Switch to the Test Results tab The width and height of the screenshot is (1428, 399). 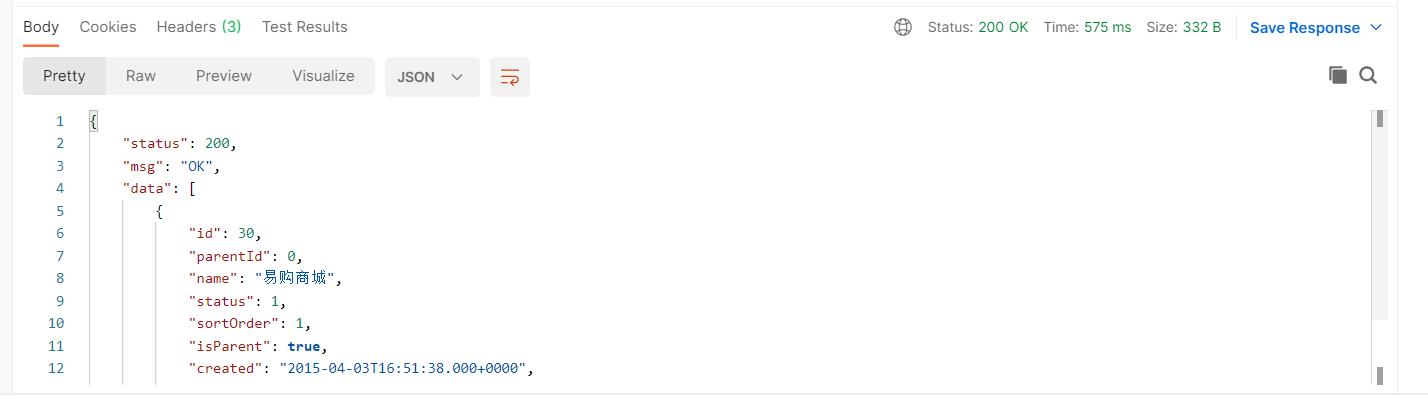click(x=305, y=27)
